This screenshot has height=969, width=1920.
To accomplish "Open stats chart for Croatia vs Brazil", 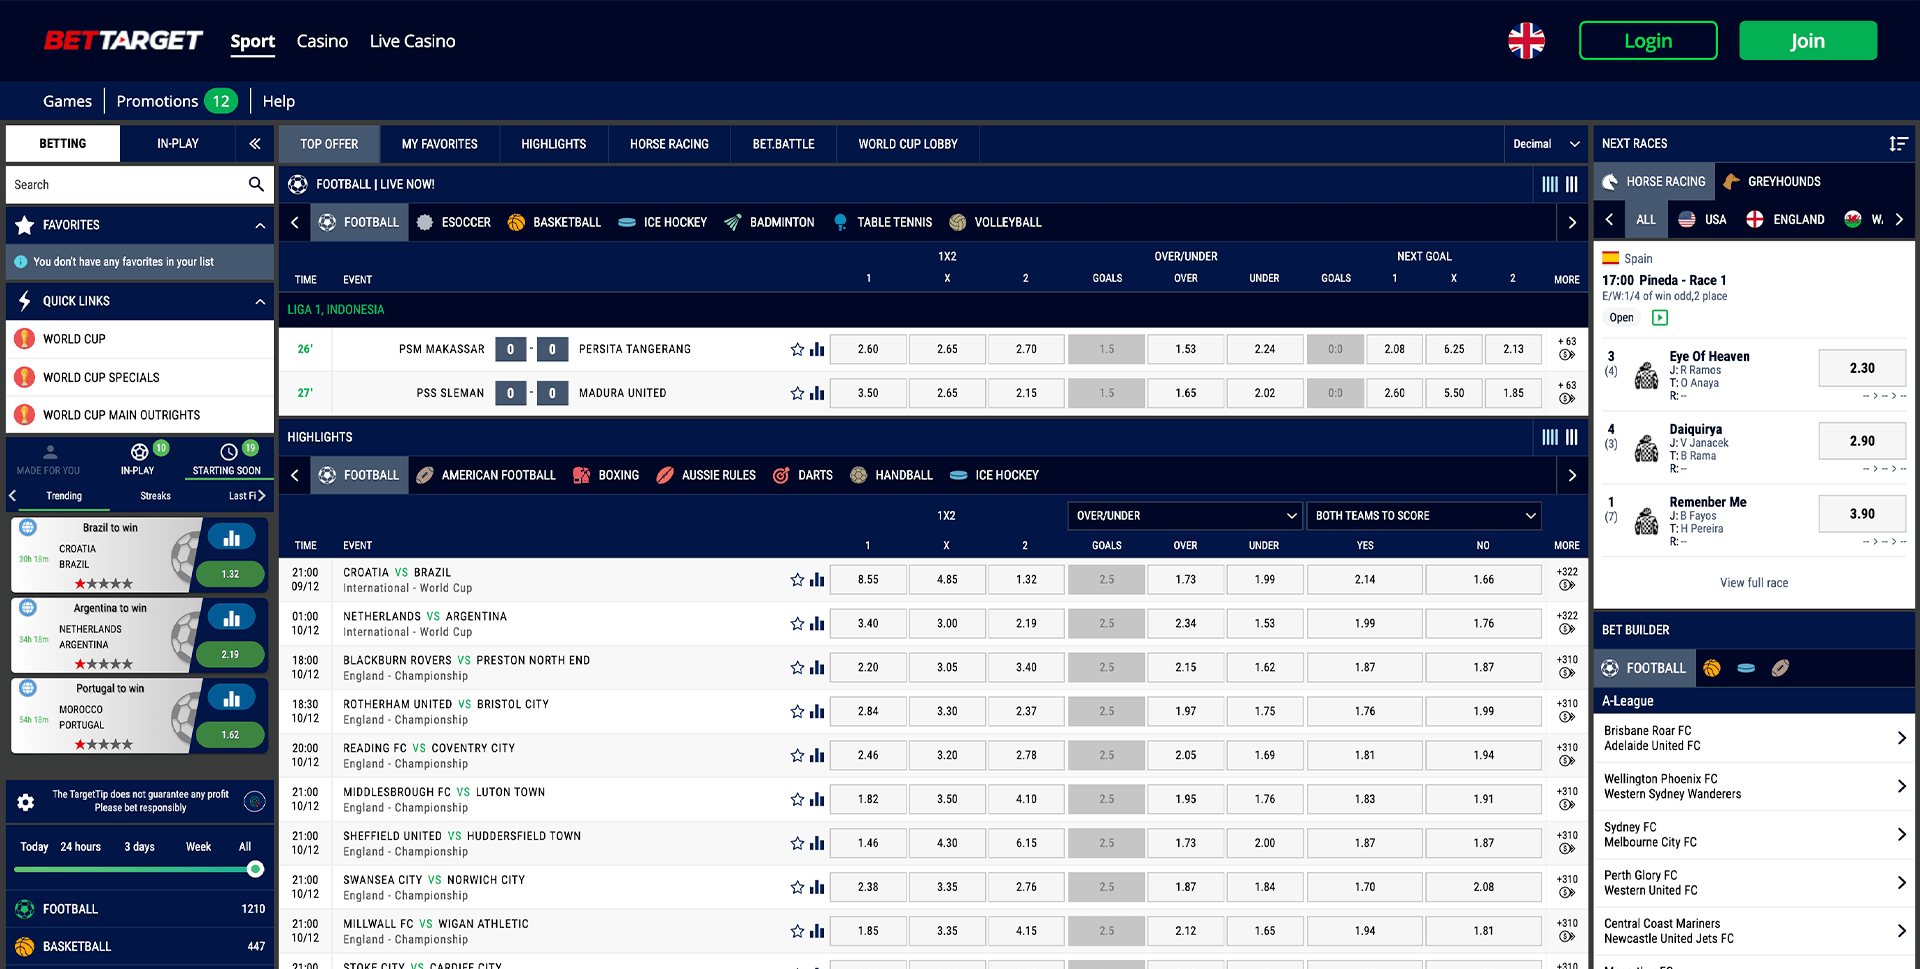I will coord(817,580).
